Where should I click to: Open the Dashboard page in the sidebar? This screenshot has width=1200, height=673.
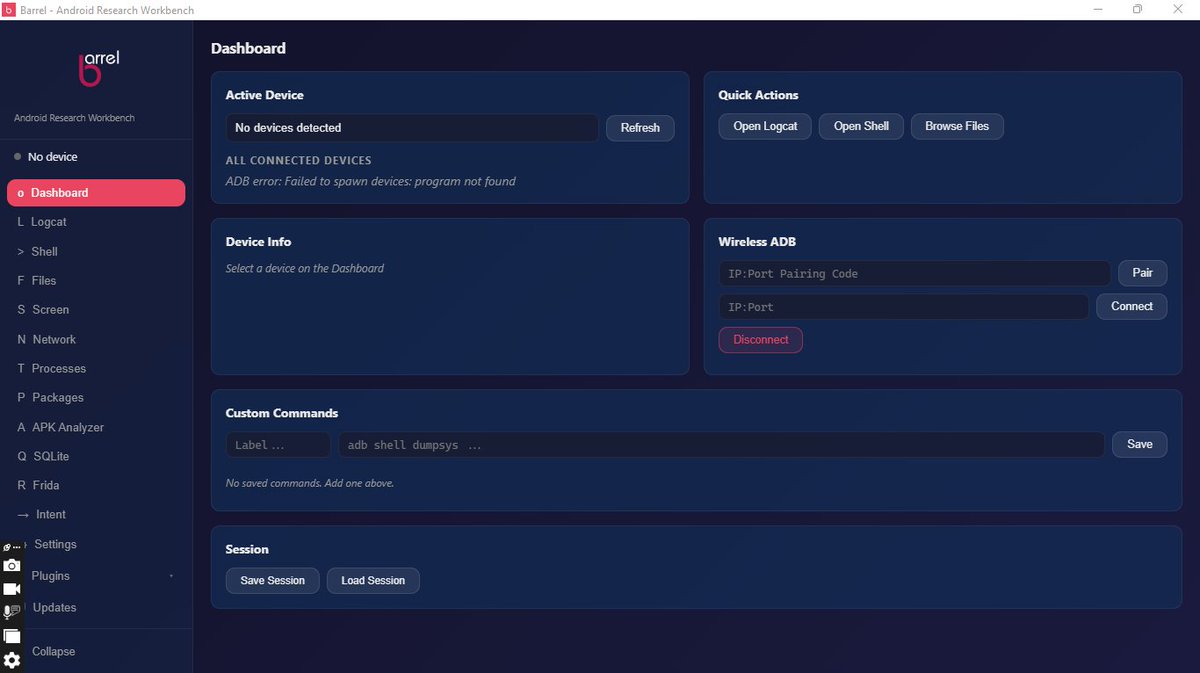[x=96, y=193]
